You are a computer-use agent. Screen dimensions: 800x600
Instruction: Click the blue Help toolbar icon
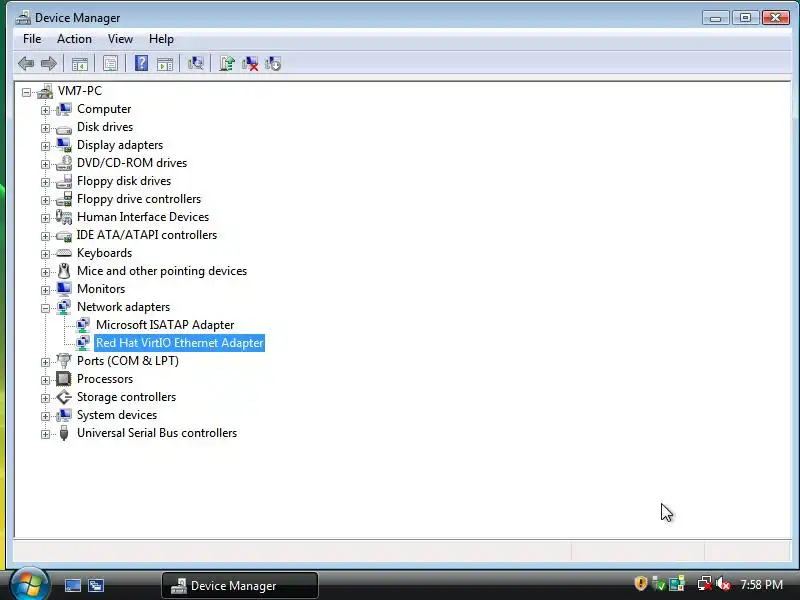tap(141, 63)
